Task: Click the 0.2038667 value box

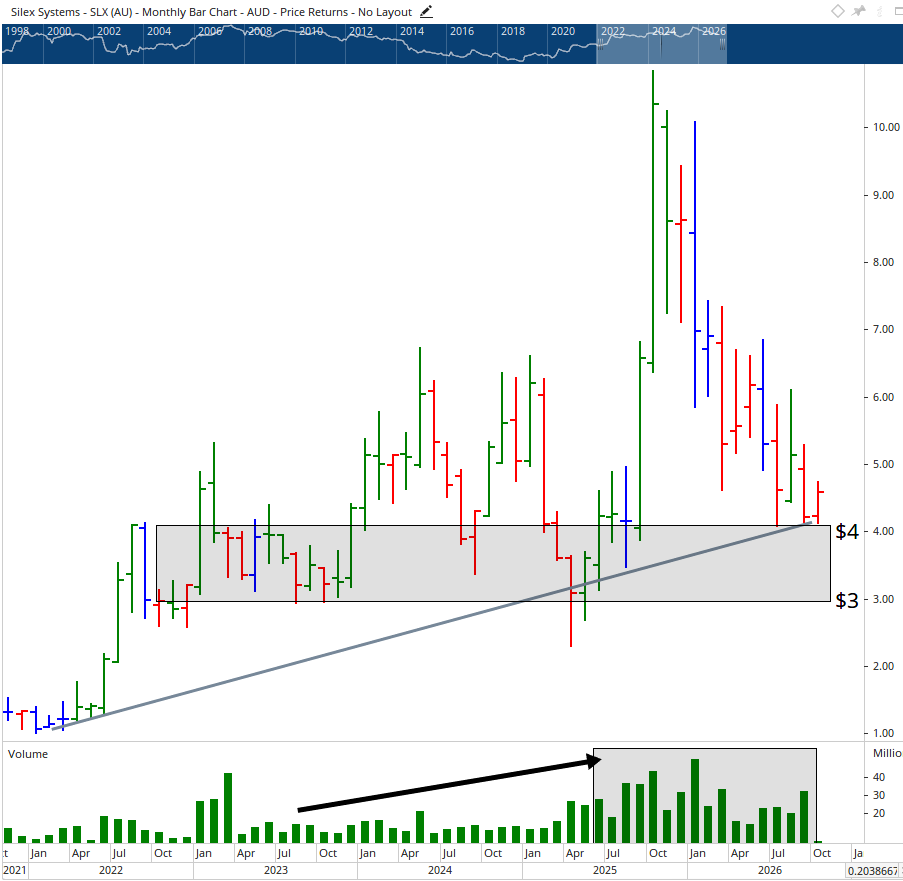Action: coord(872,871)
